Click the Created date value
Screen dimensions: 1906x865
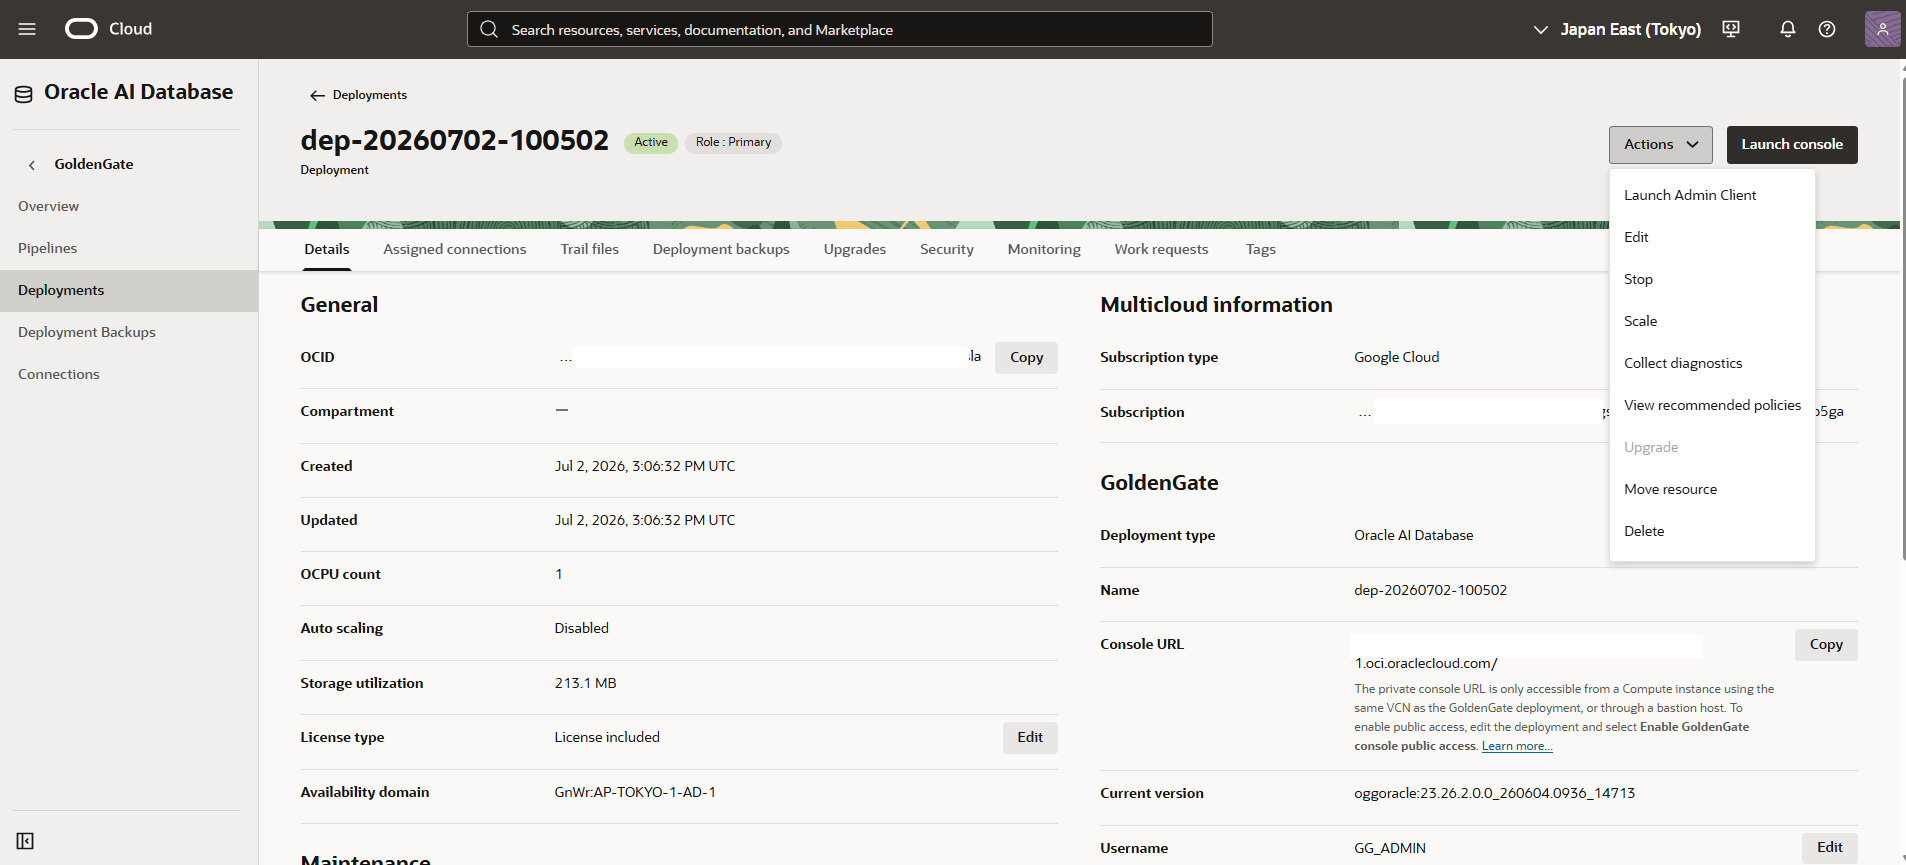pyautogui.click(x=645, y=466)
